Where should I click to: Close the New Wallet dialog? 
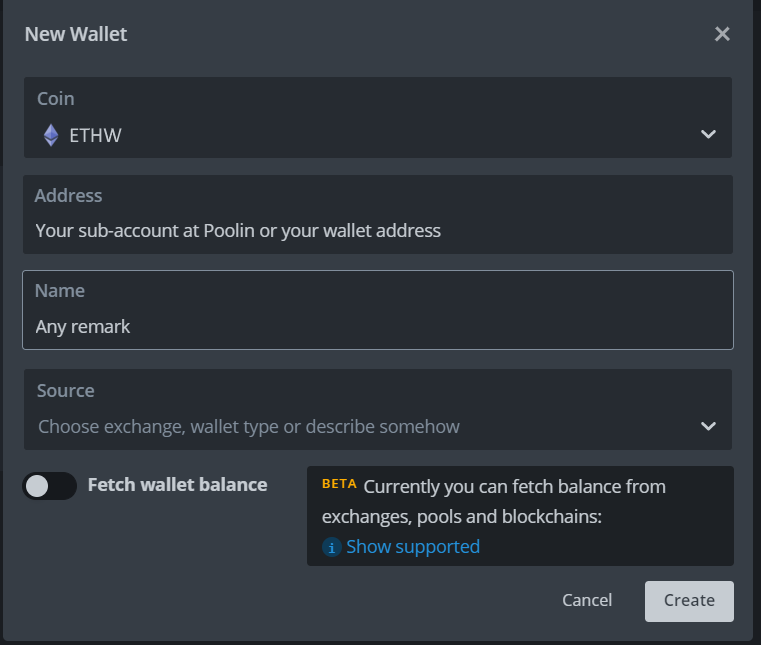[722, 34]
